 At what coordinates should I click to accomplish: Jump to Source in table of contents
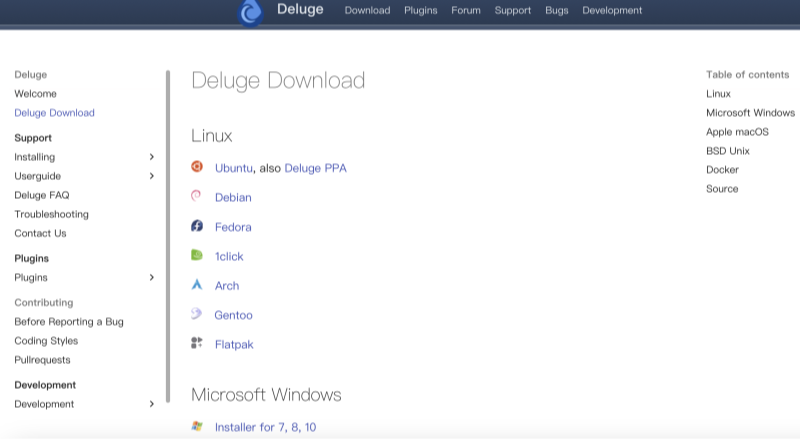[x=722, y=189]
